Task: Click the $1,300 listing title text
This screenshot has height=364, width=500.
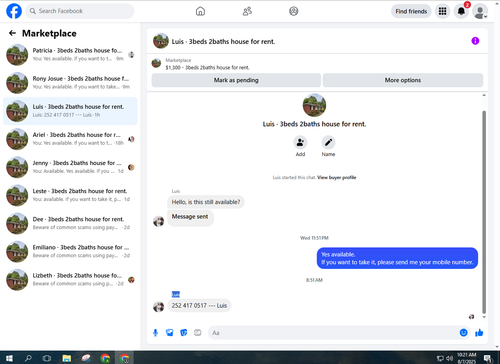Action: [207, 67]
